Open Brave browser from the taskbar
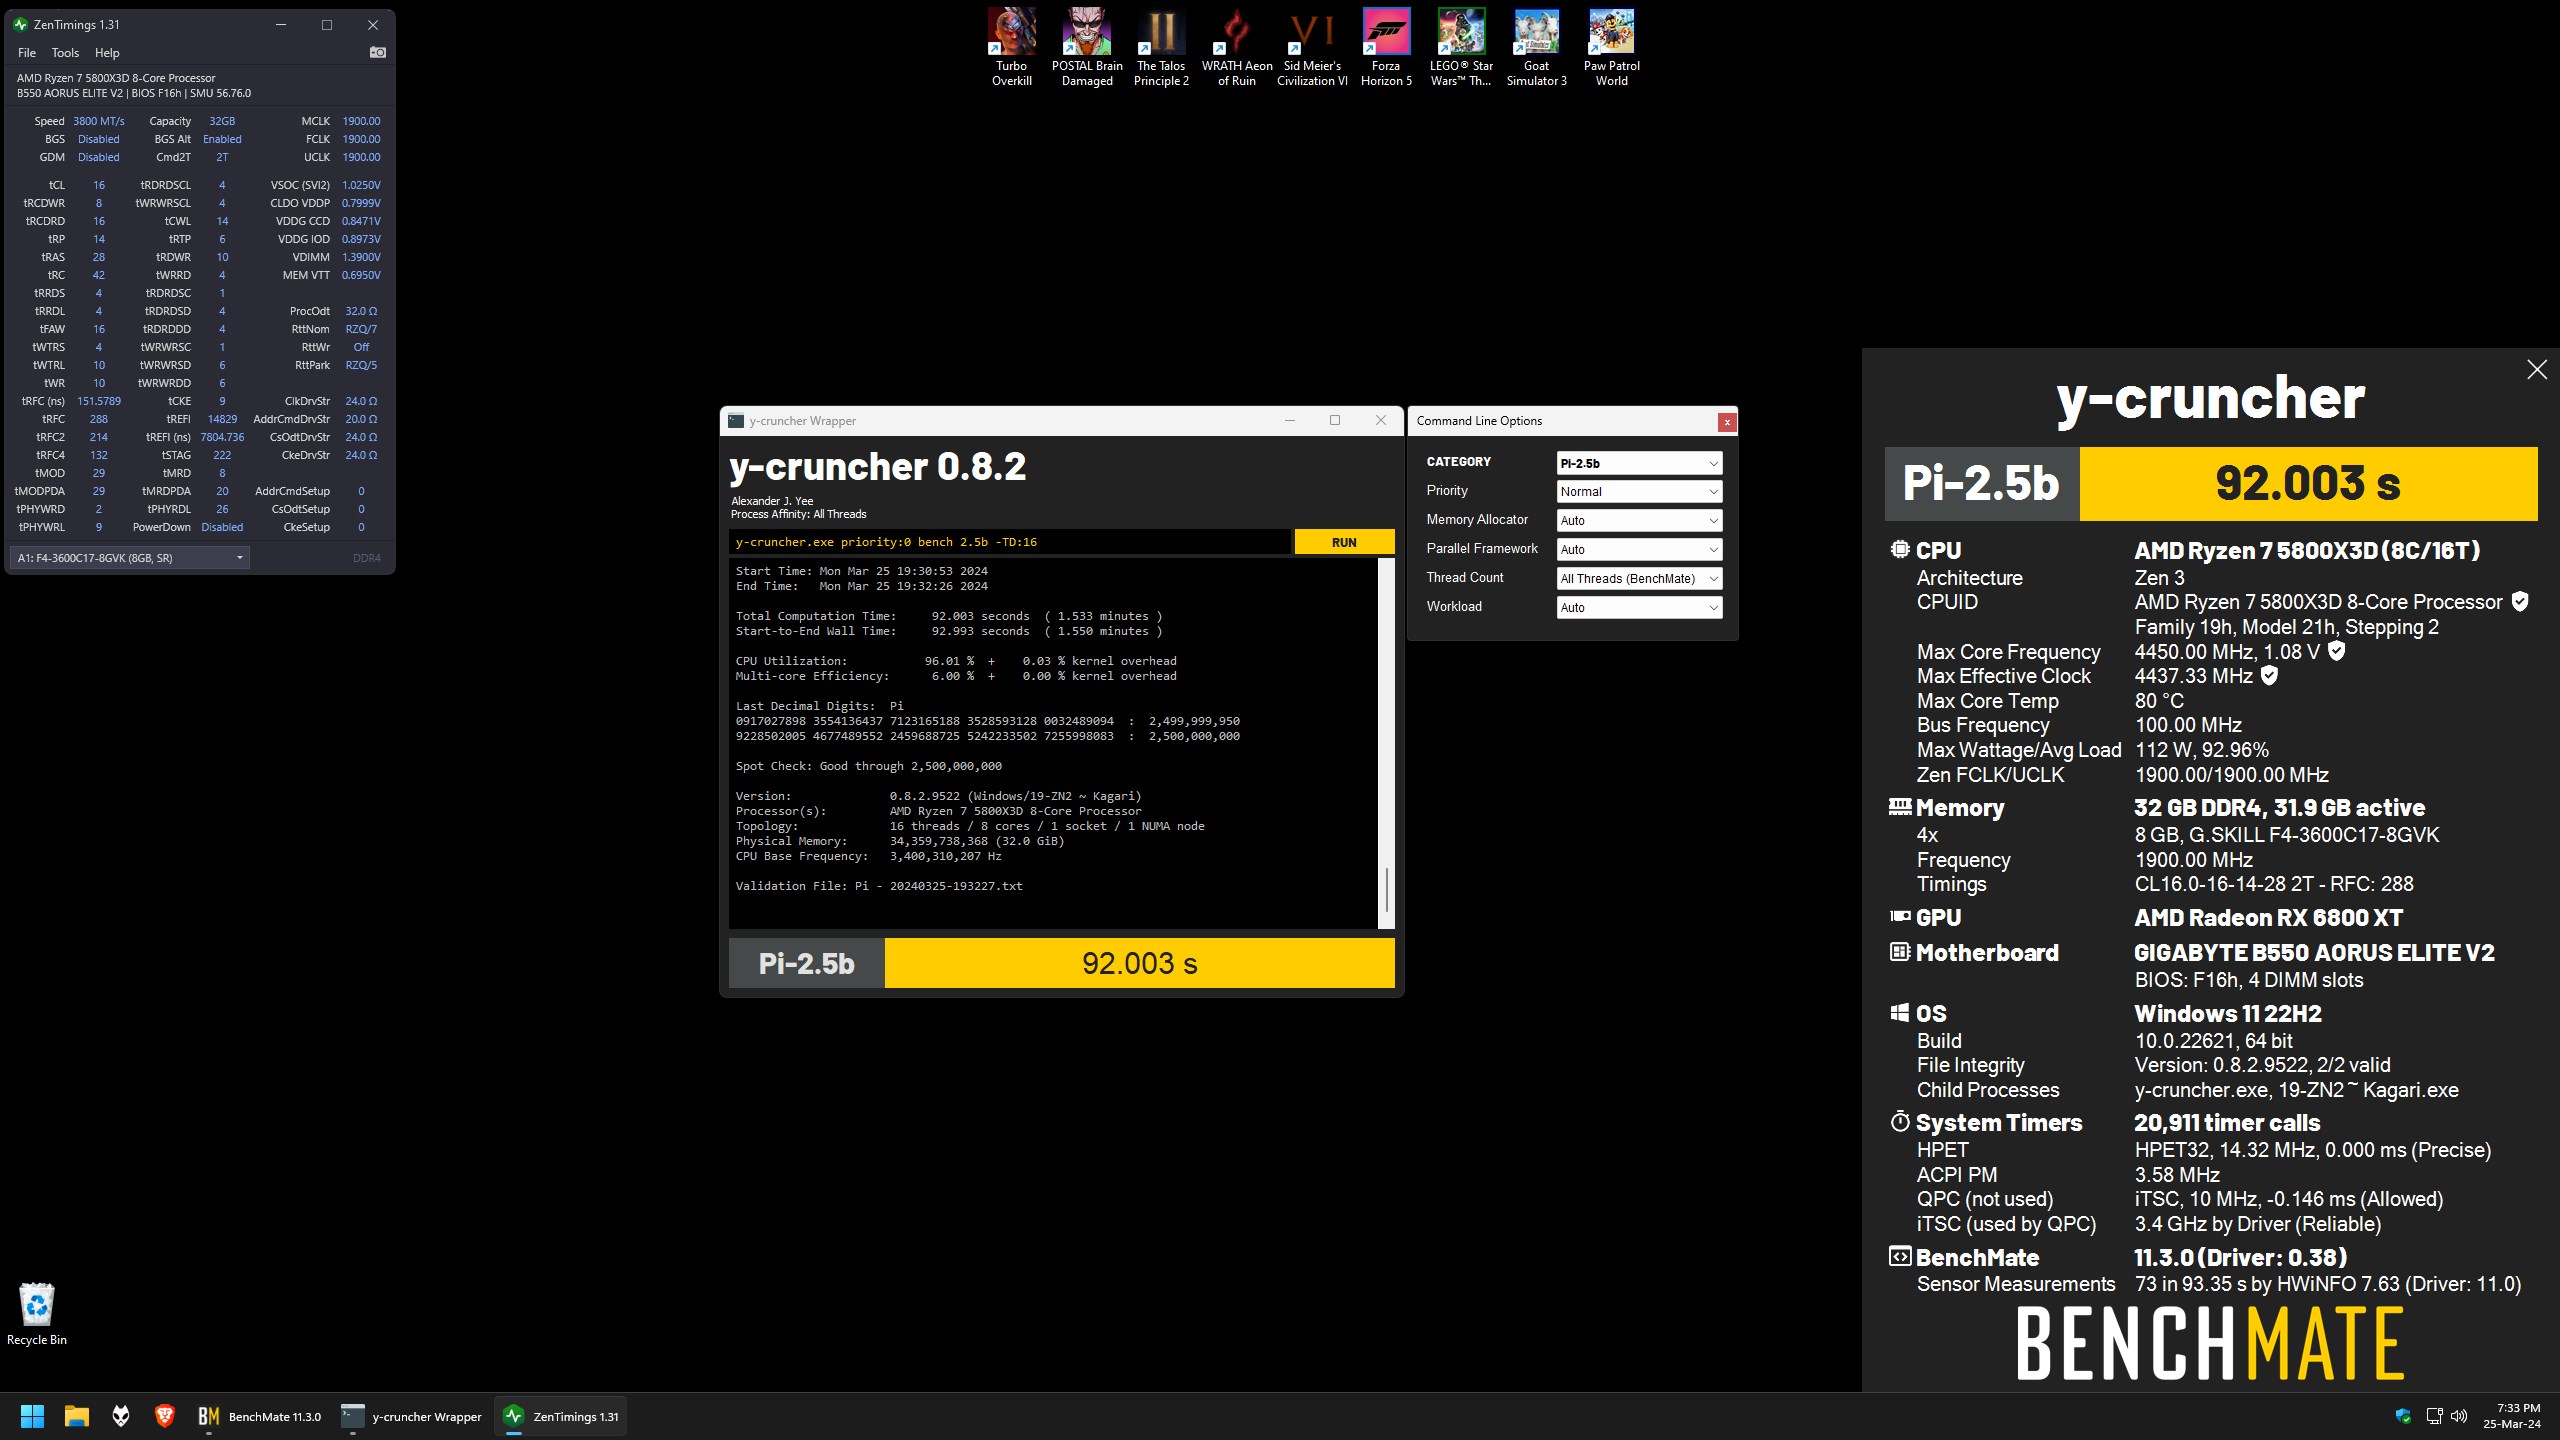 pos(165,1416)
